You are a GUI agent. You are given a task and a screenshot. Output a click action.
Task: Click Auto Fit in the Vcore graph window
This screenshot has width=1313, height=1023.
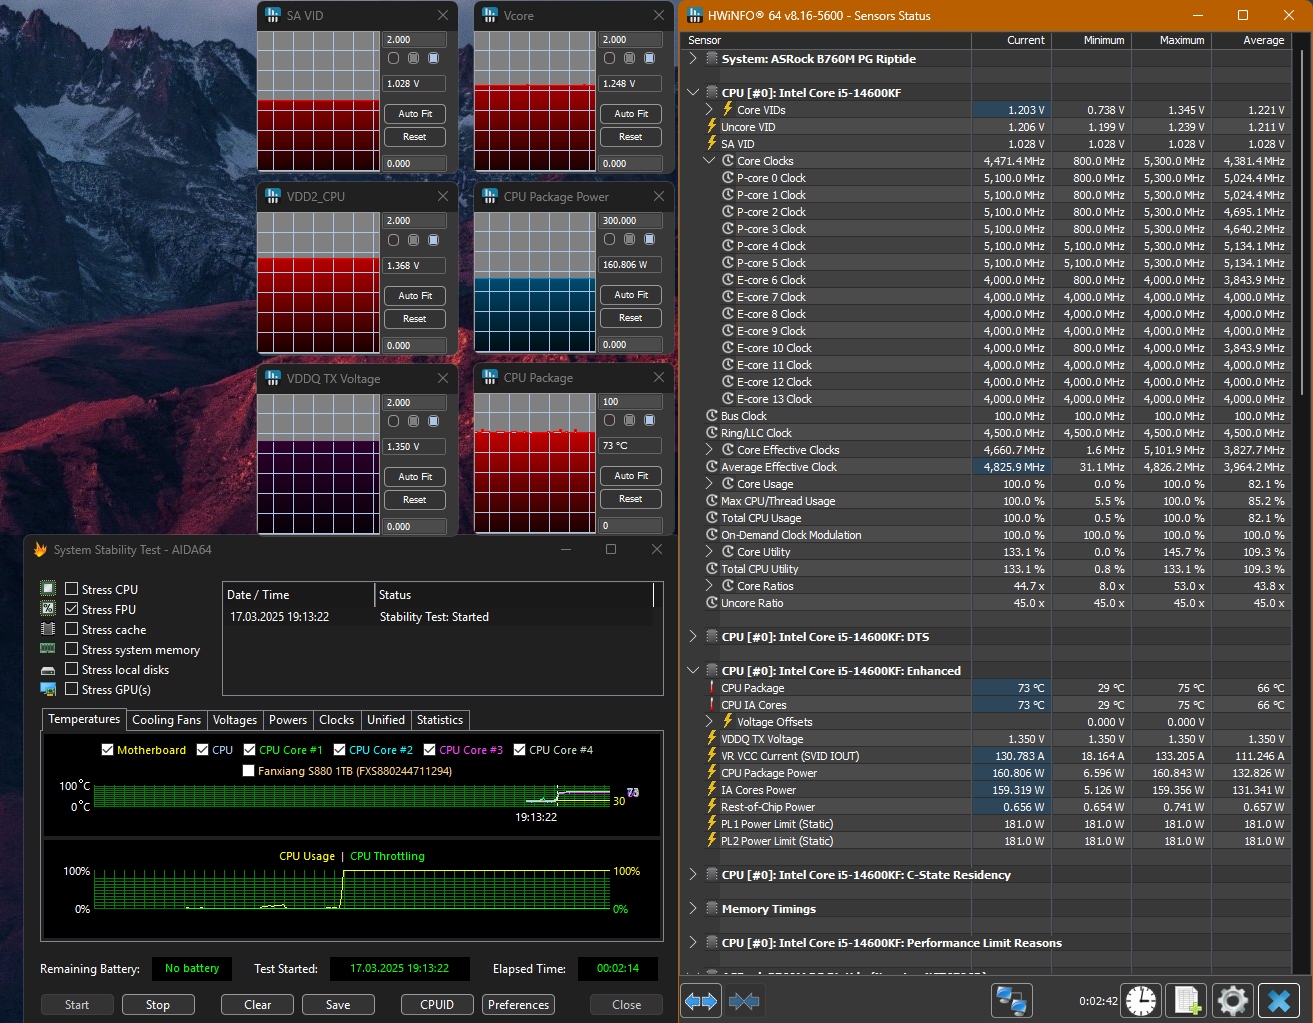631,114
